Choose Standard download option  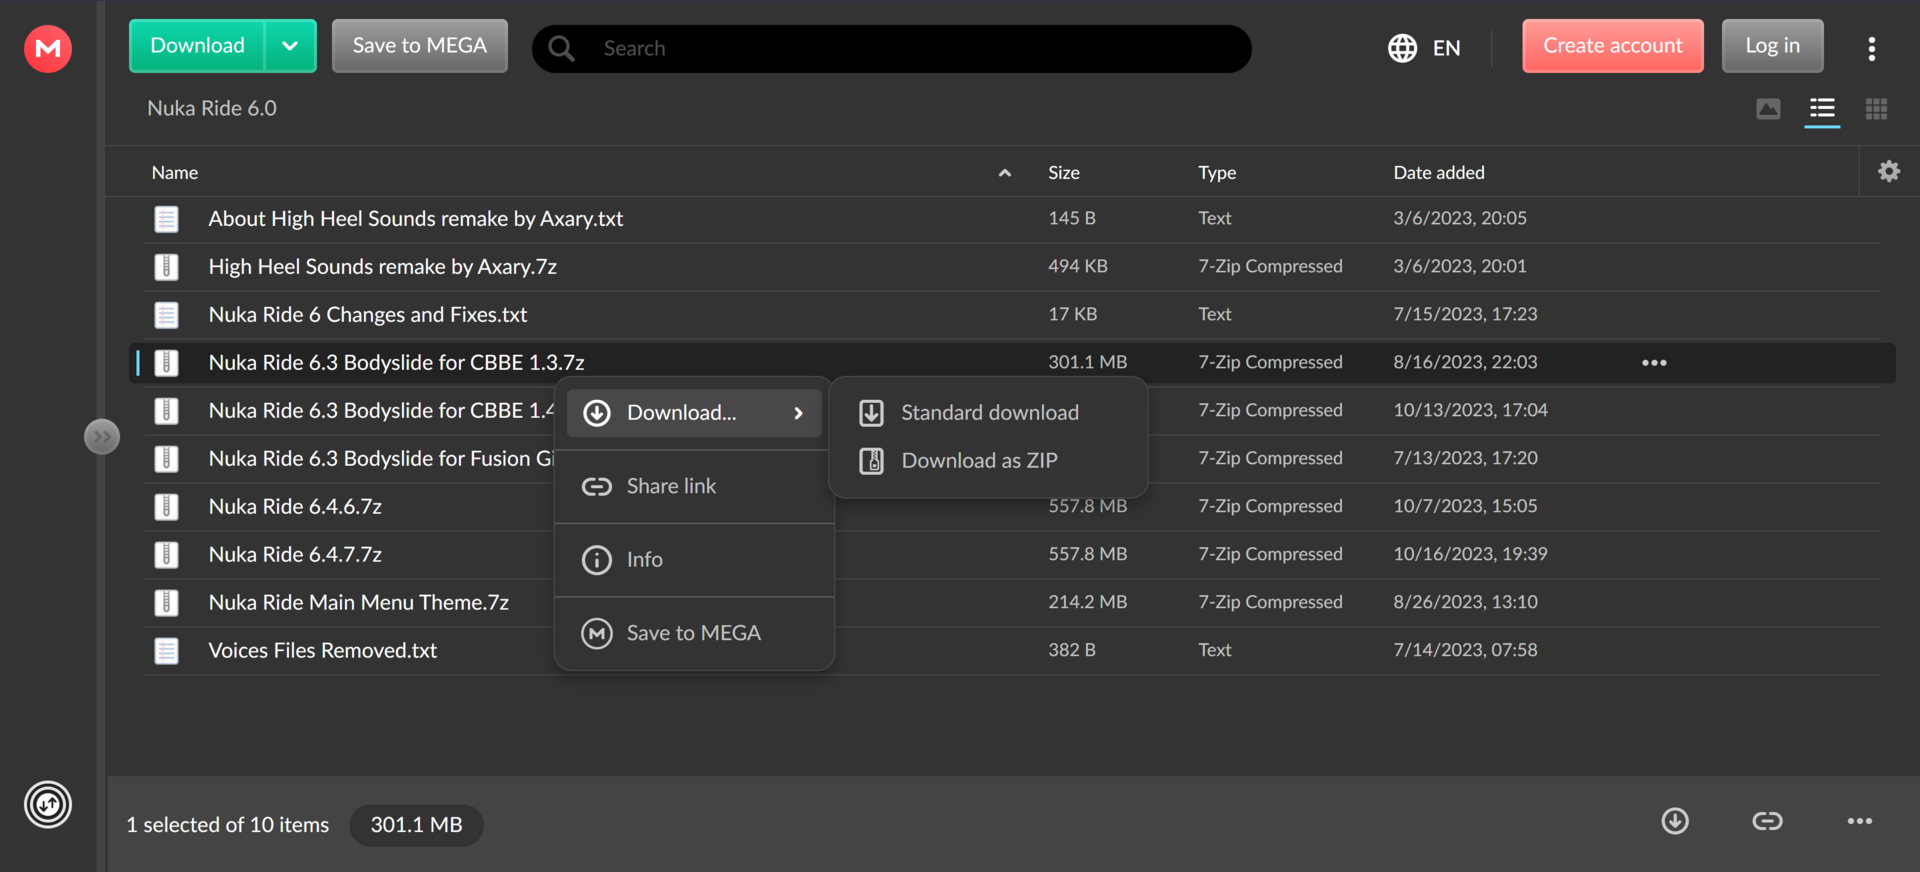click(x=988, y=413)
